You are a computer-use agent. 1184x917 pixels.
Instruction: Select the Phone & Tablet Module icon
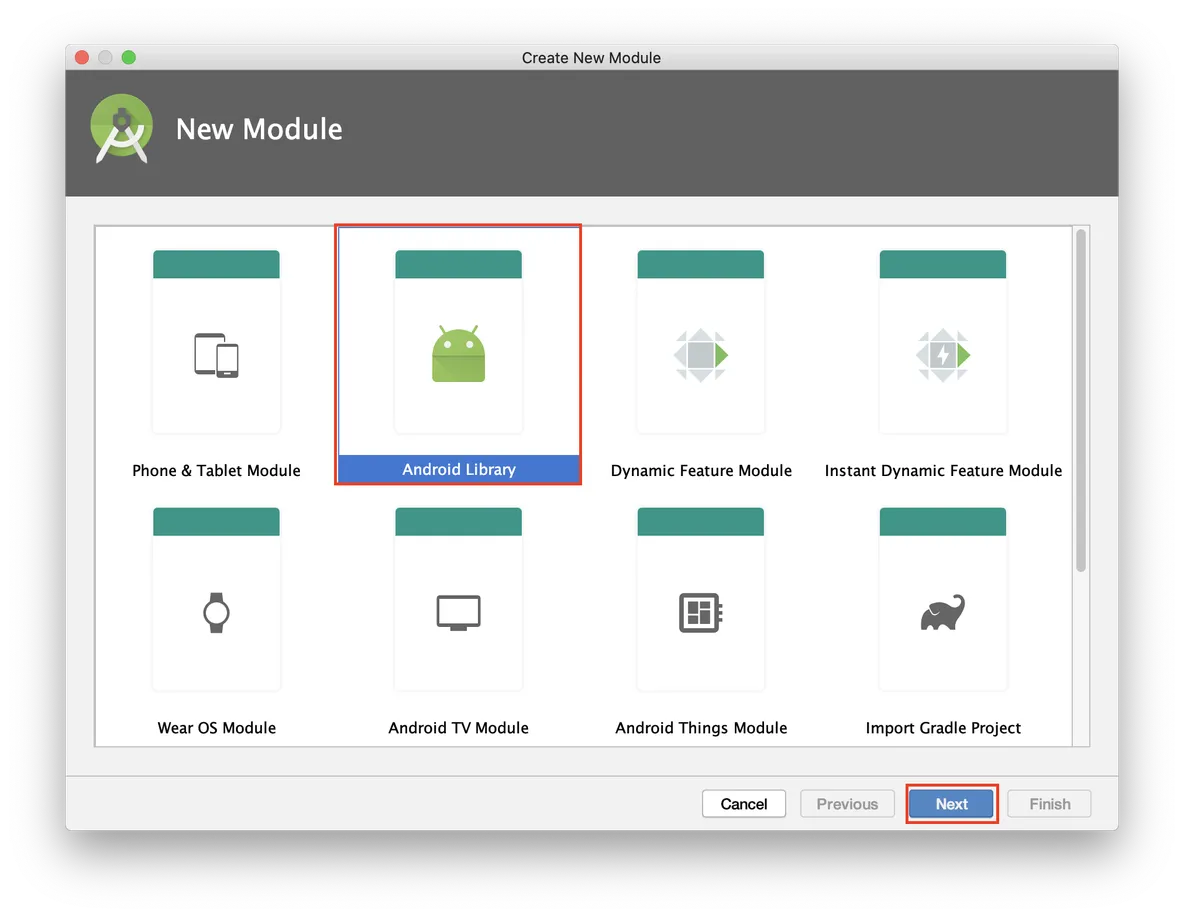pos(216,355)
